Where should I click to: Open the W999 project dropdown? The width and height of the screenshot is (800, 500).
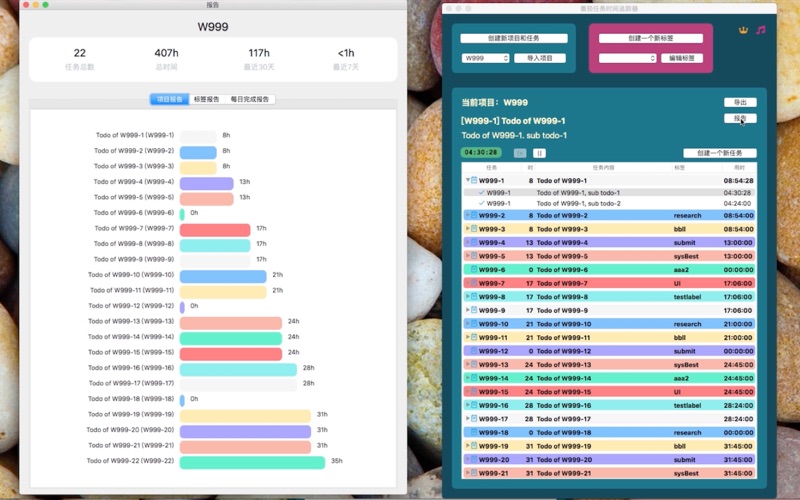(x=486, y=59)
